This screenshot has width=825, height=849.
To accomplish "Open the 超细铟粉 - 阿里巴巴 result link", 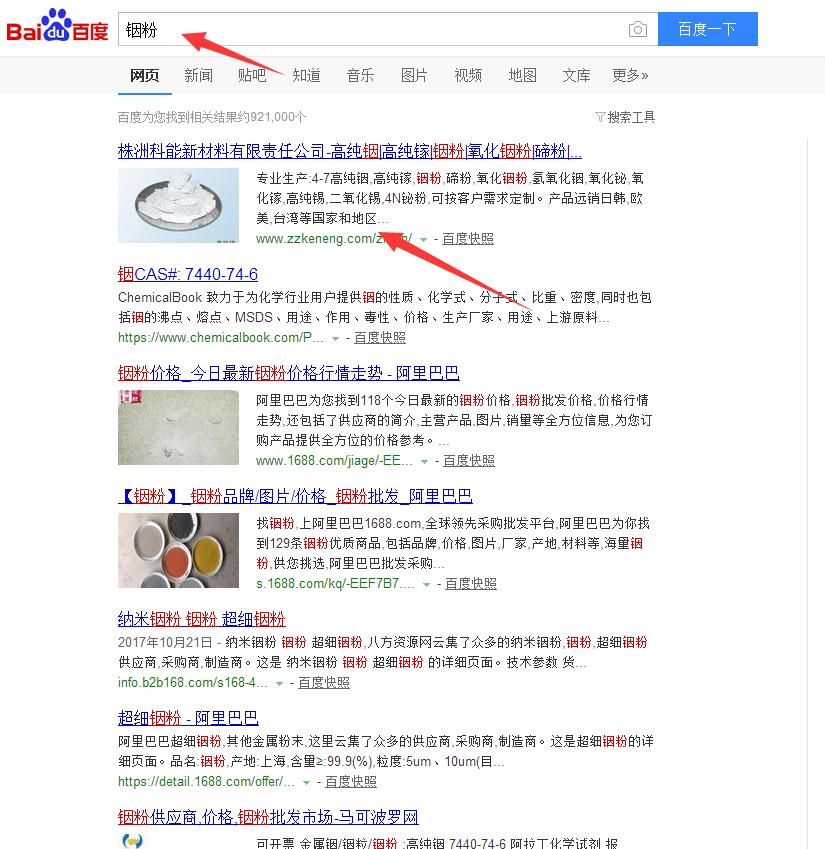I will pyautogui.click(x=188, y=718).
